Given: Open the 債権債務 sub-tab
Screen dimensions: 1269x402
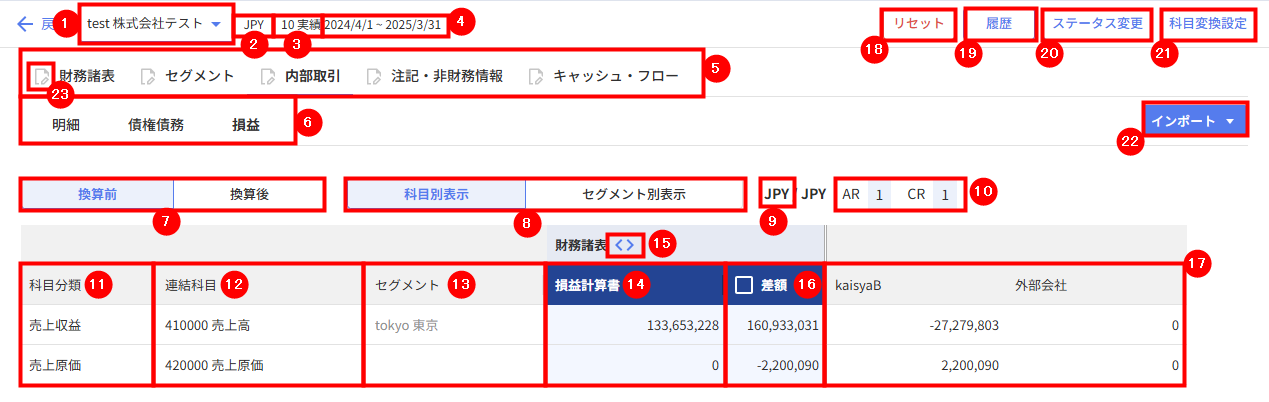Looking at the screenshot, I should (x=156, y=125).
